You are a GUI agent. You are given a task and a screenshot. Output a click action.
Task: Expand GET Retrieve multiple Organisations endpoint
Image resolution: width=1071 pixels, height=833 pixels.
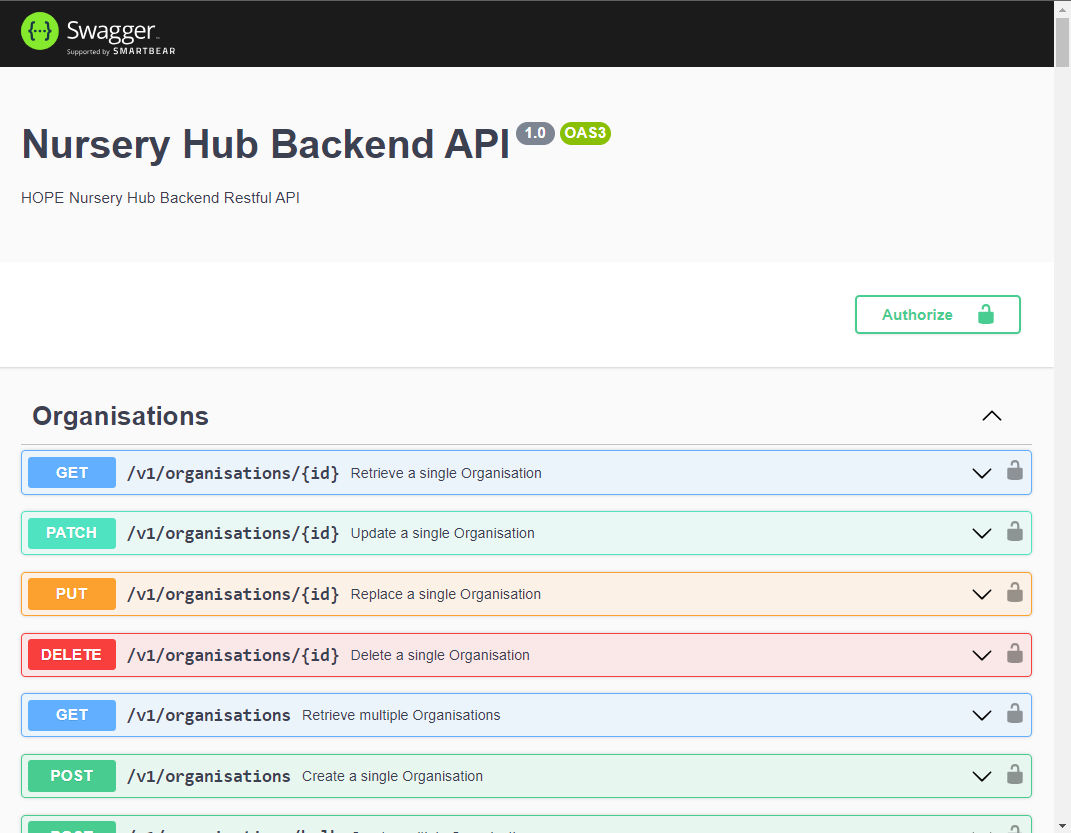981,714
